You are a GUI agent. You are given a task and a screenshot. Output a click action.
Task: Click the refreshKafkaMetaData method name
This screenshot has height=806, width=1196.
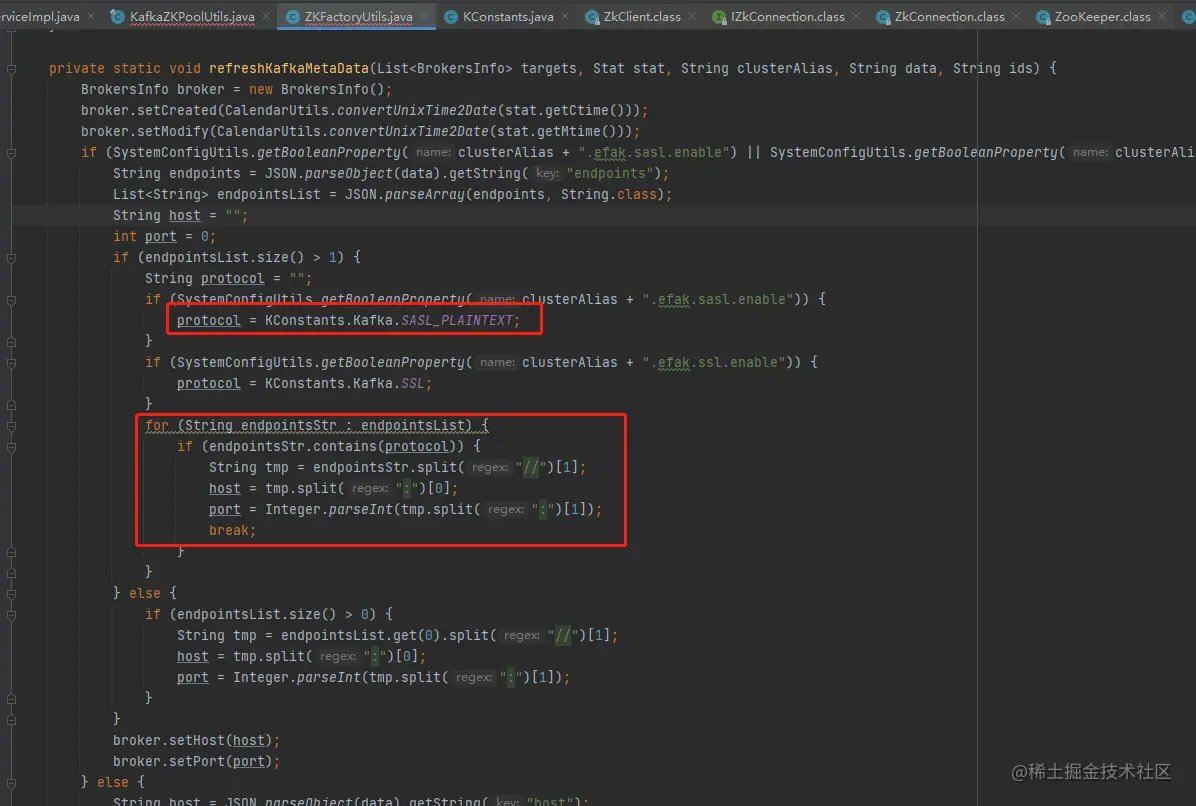(x=289, y=69)
